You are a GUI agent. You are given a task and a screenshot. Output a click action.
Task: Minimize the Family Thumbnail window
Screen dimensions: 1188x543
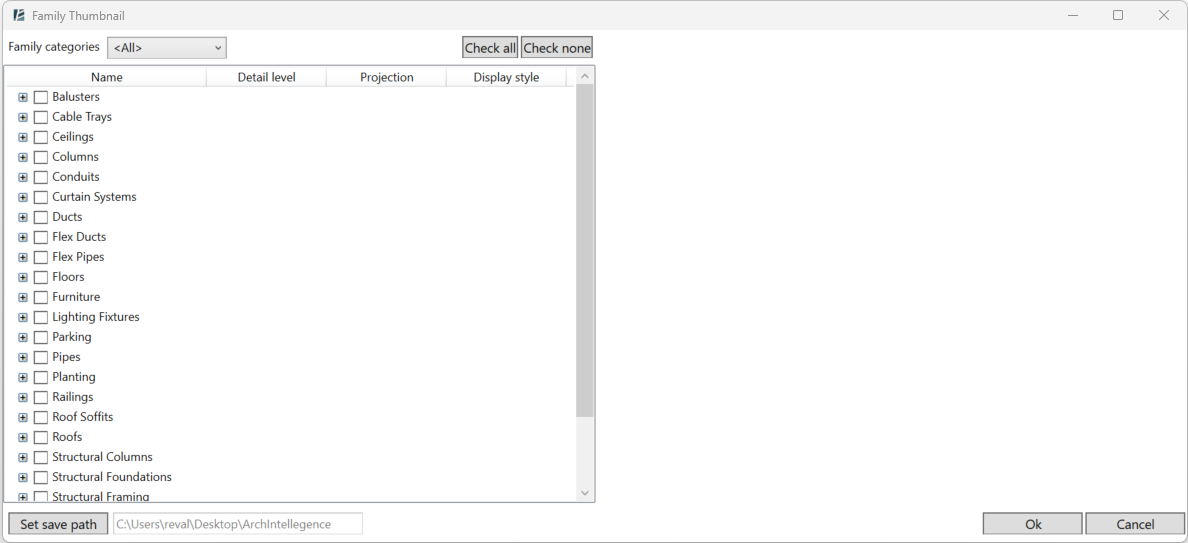click(x=1073, y=15)
